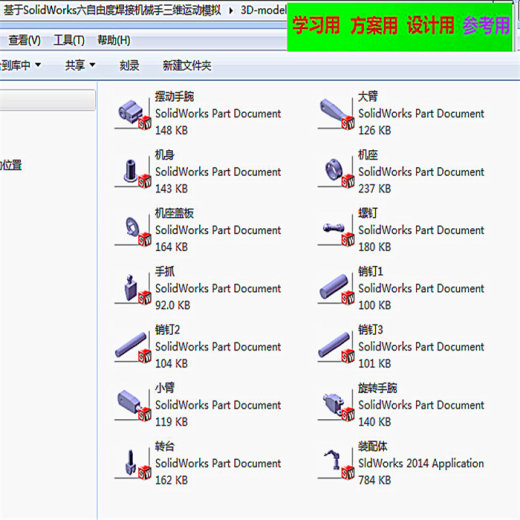Image resolution: width=520 pixels, height=520 pixels.
Task: Select the 销钉2 part file icon
Action: point(133,347)
